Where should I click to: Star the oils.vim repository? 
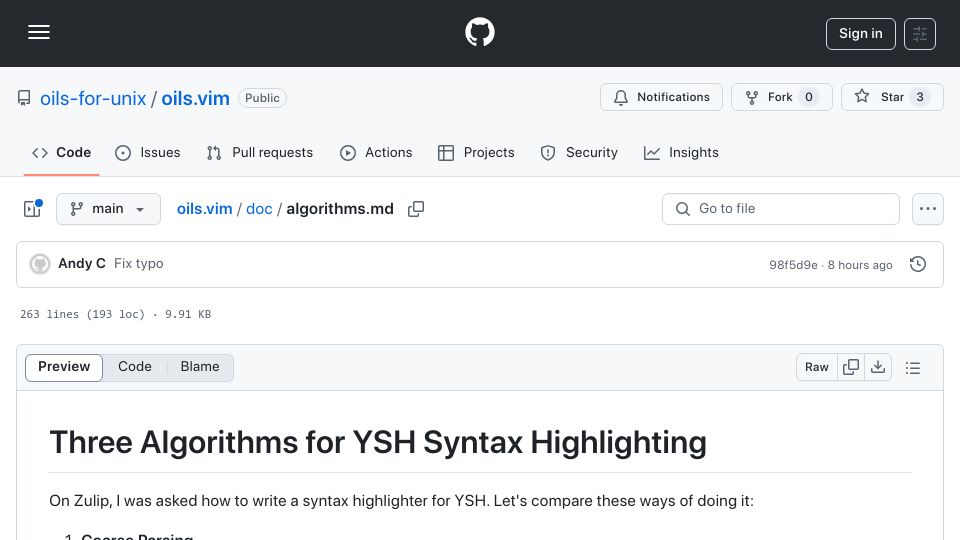coord(892,97)
